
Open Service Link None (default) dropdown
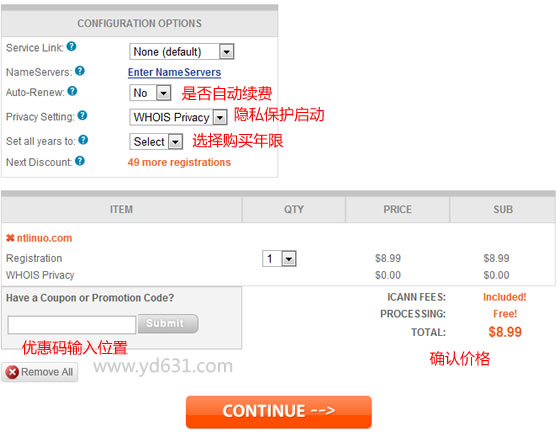coord(181,52)
